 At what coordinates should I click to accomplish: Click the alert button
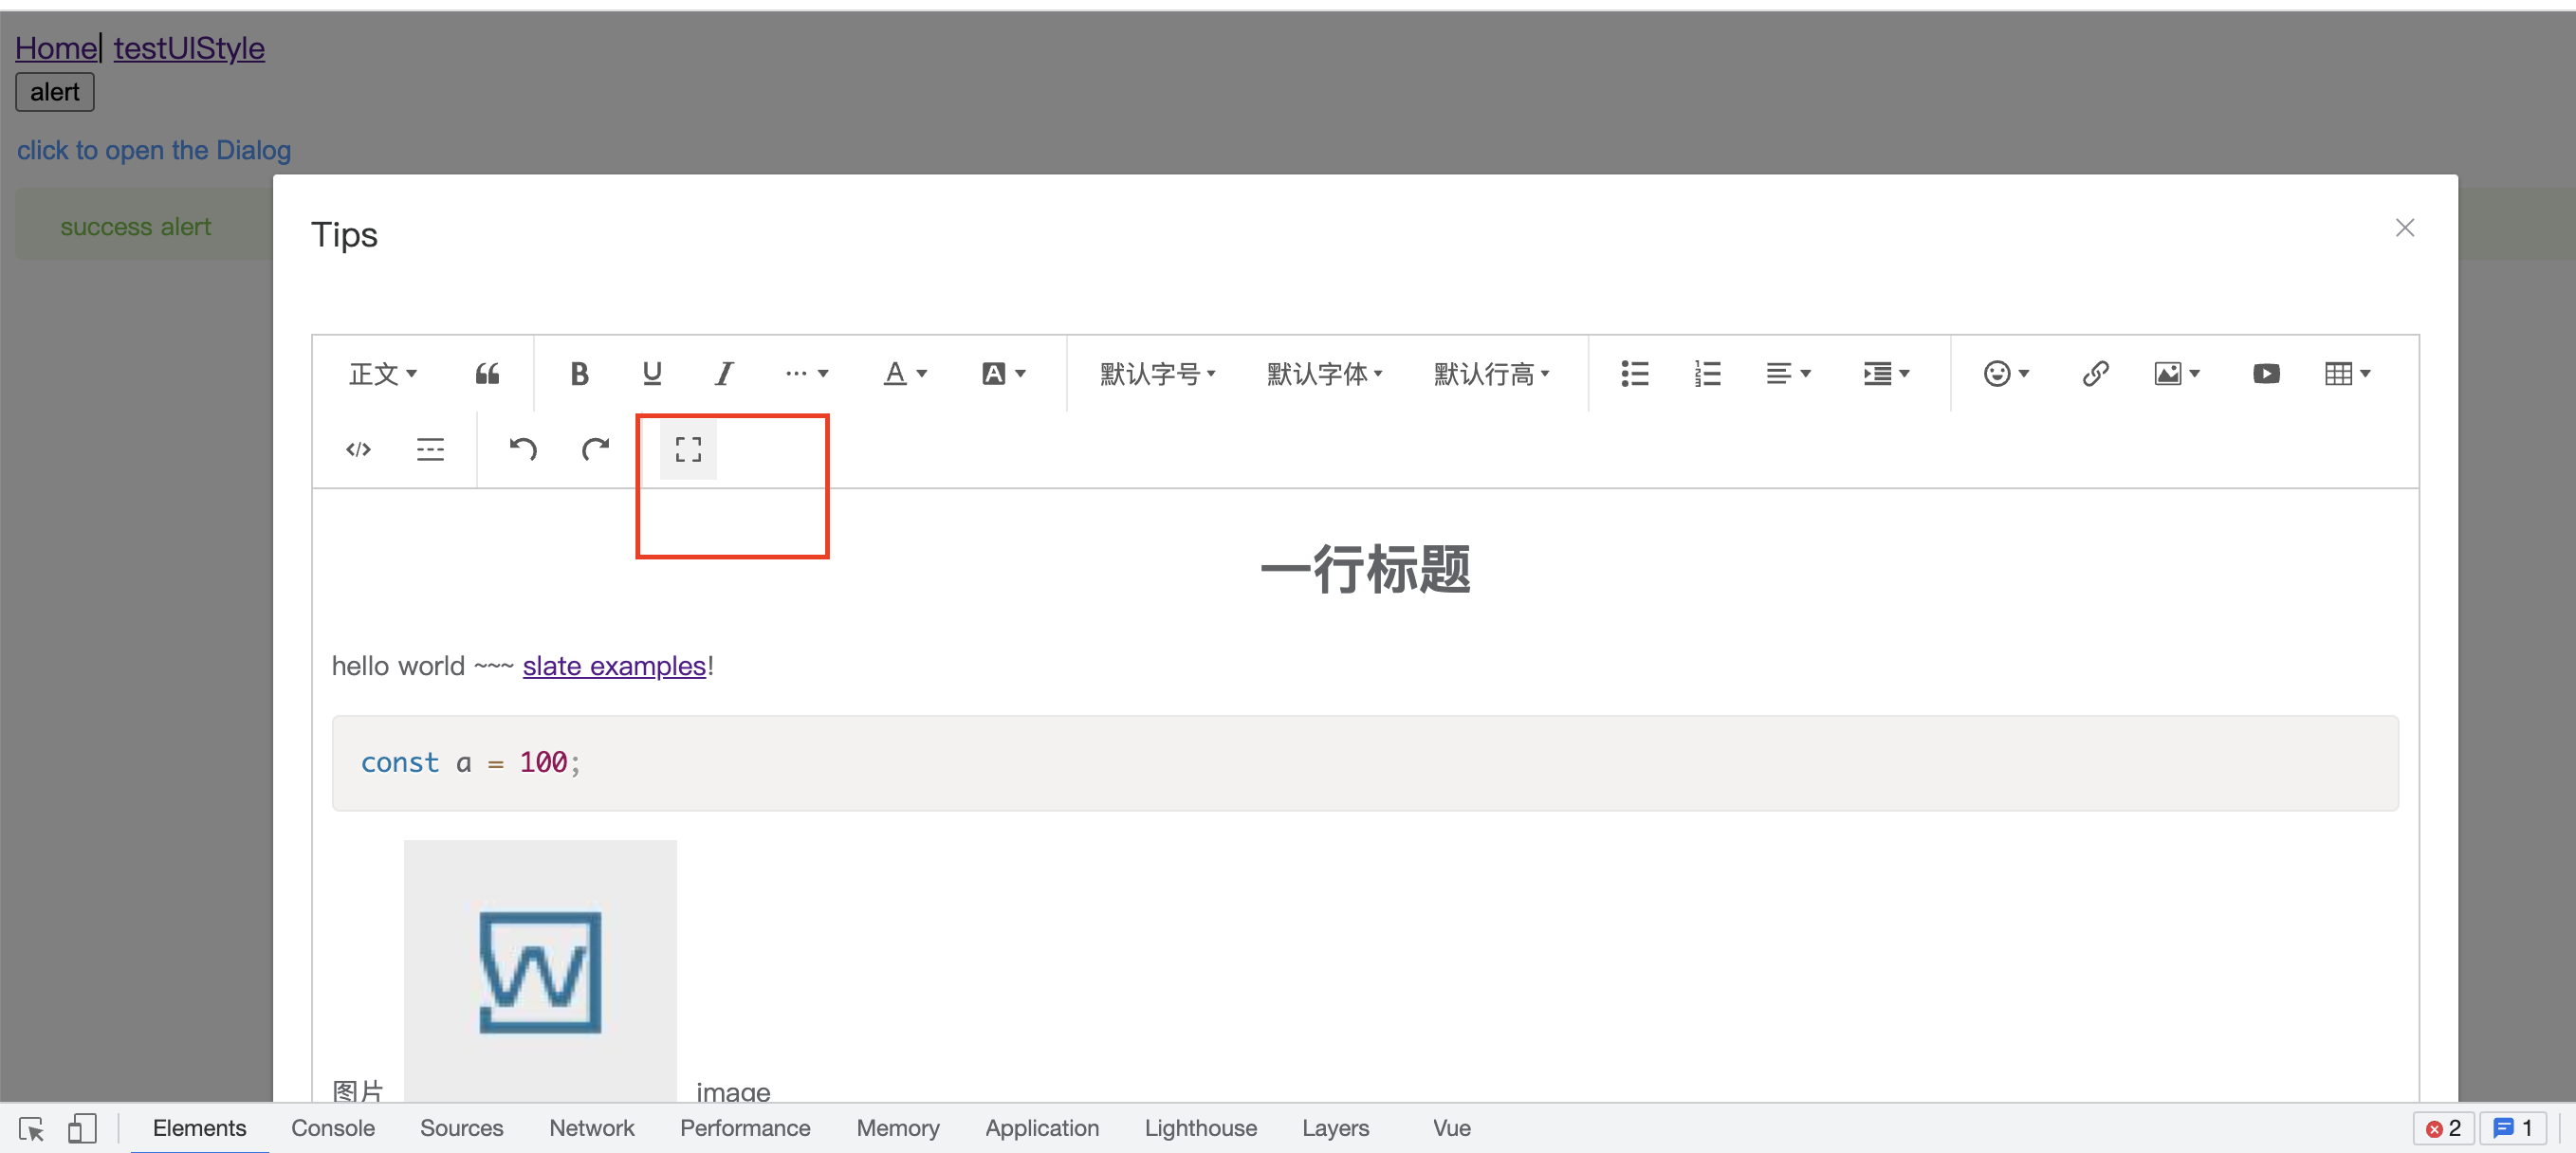pyautogui.click(x=54, y=91)
